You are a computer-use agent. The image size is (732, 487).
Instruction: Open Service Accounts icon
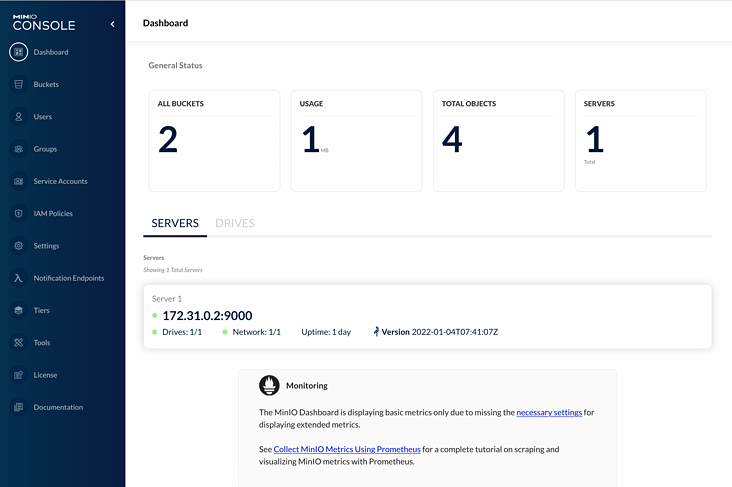[x=18, y=181]
